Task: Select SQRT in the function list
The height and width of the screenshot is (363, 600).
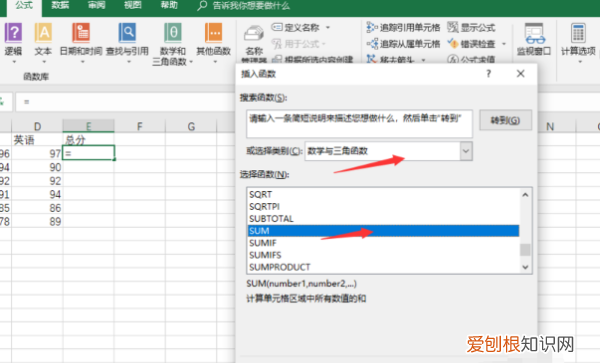Action: coord(383,194)
